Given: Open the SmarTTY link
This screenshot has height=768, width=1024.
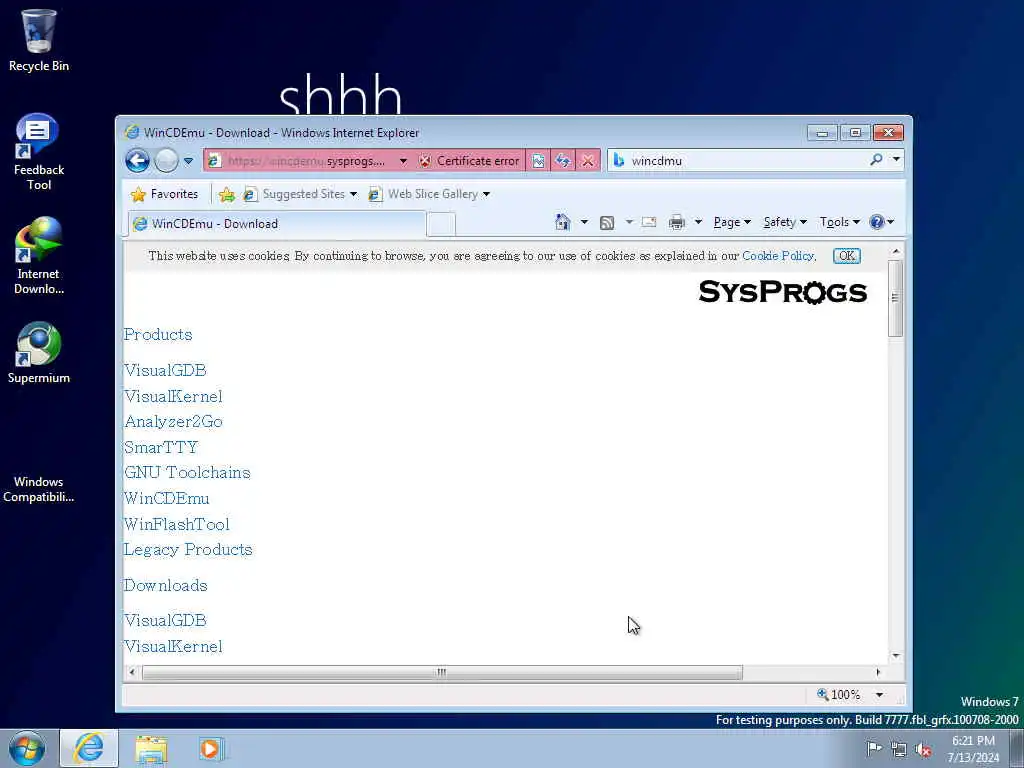Looking at the screenshot, I should click(161, 447).
